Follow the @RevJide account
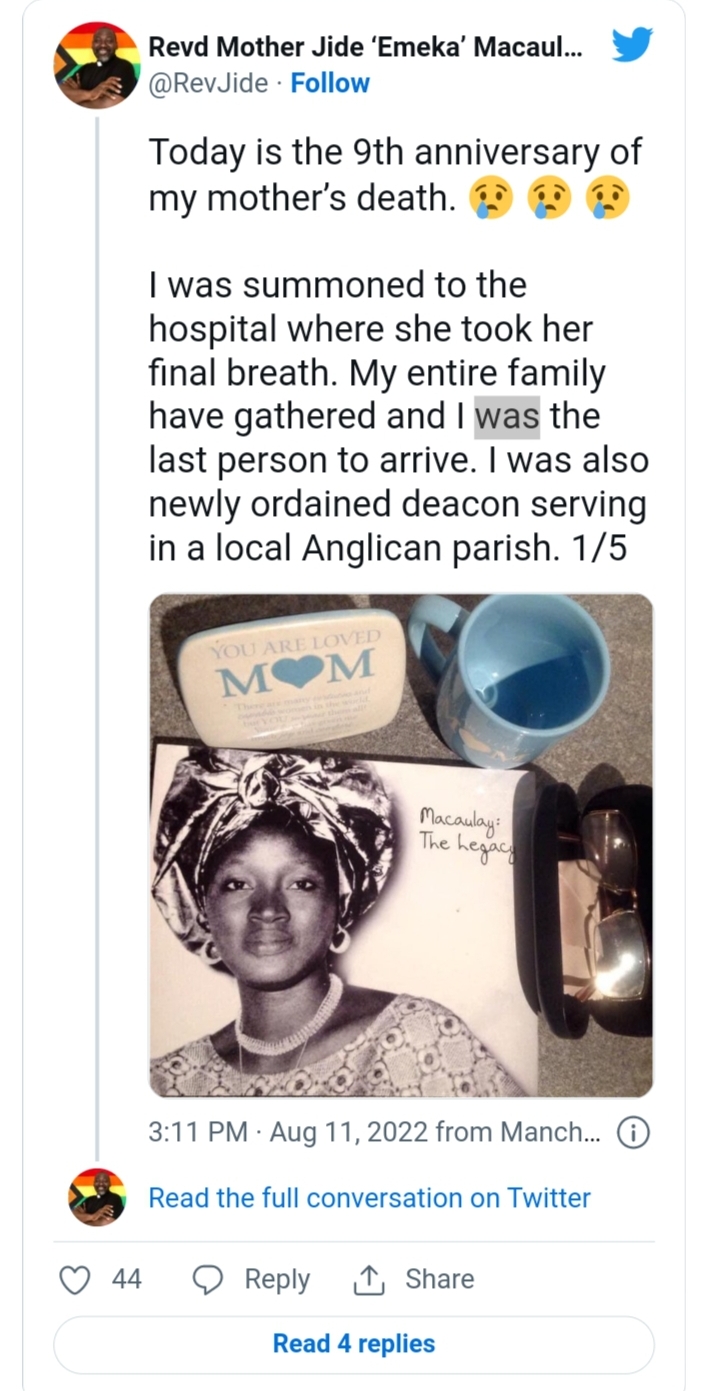This screenshot has height=1391, width=719. tap(330, 83)
